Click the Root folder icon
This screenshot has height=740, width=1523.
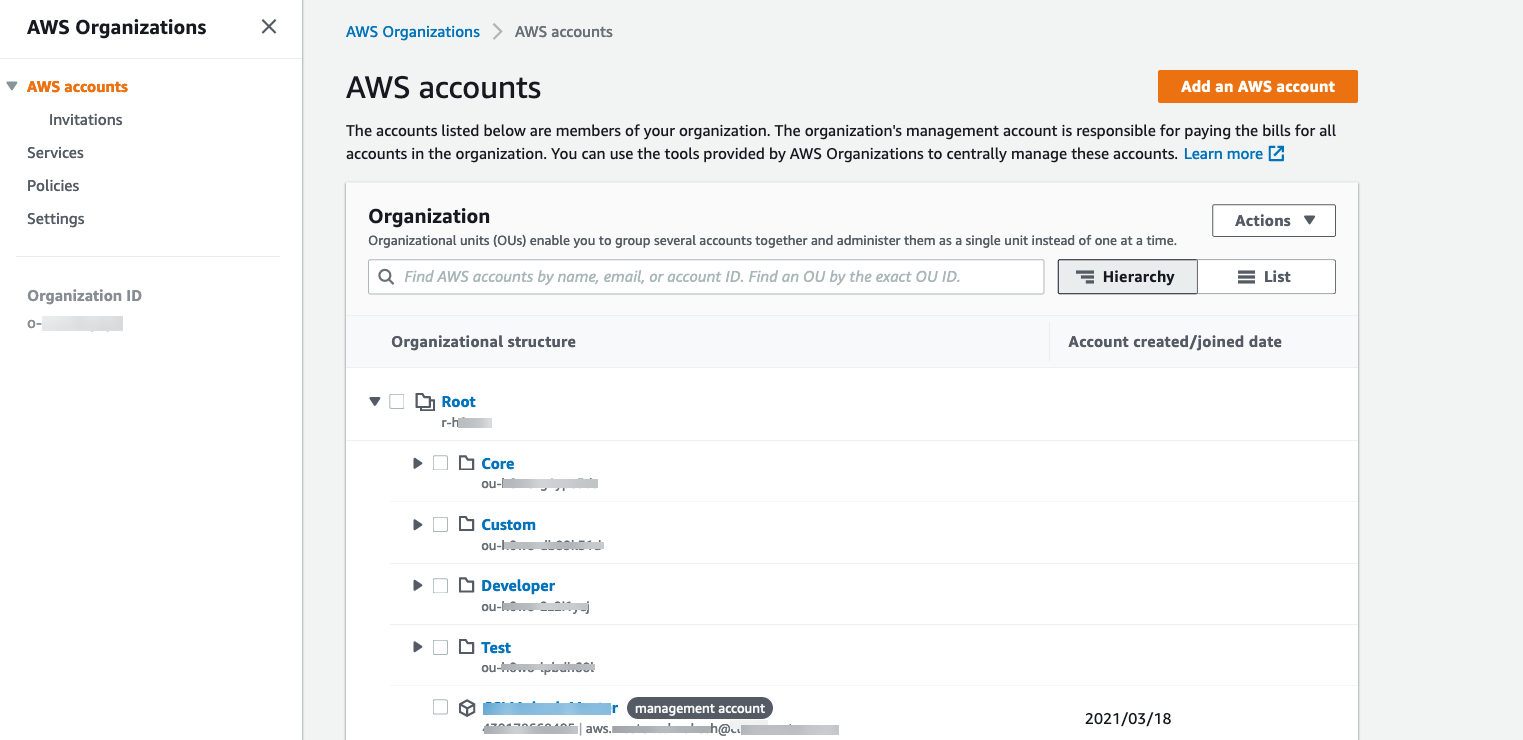(x=424, y=402)
